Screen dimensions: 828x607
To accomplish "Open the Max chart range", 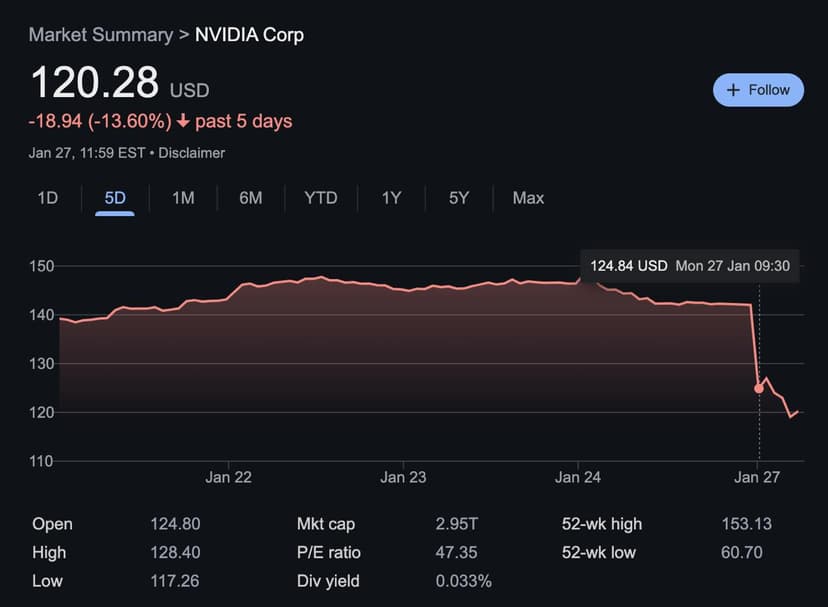I will (x=528, y=198).
